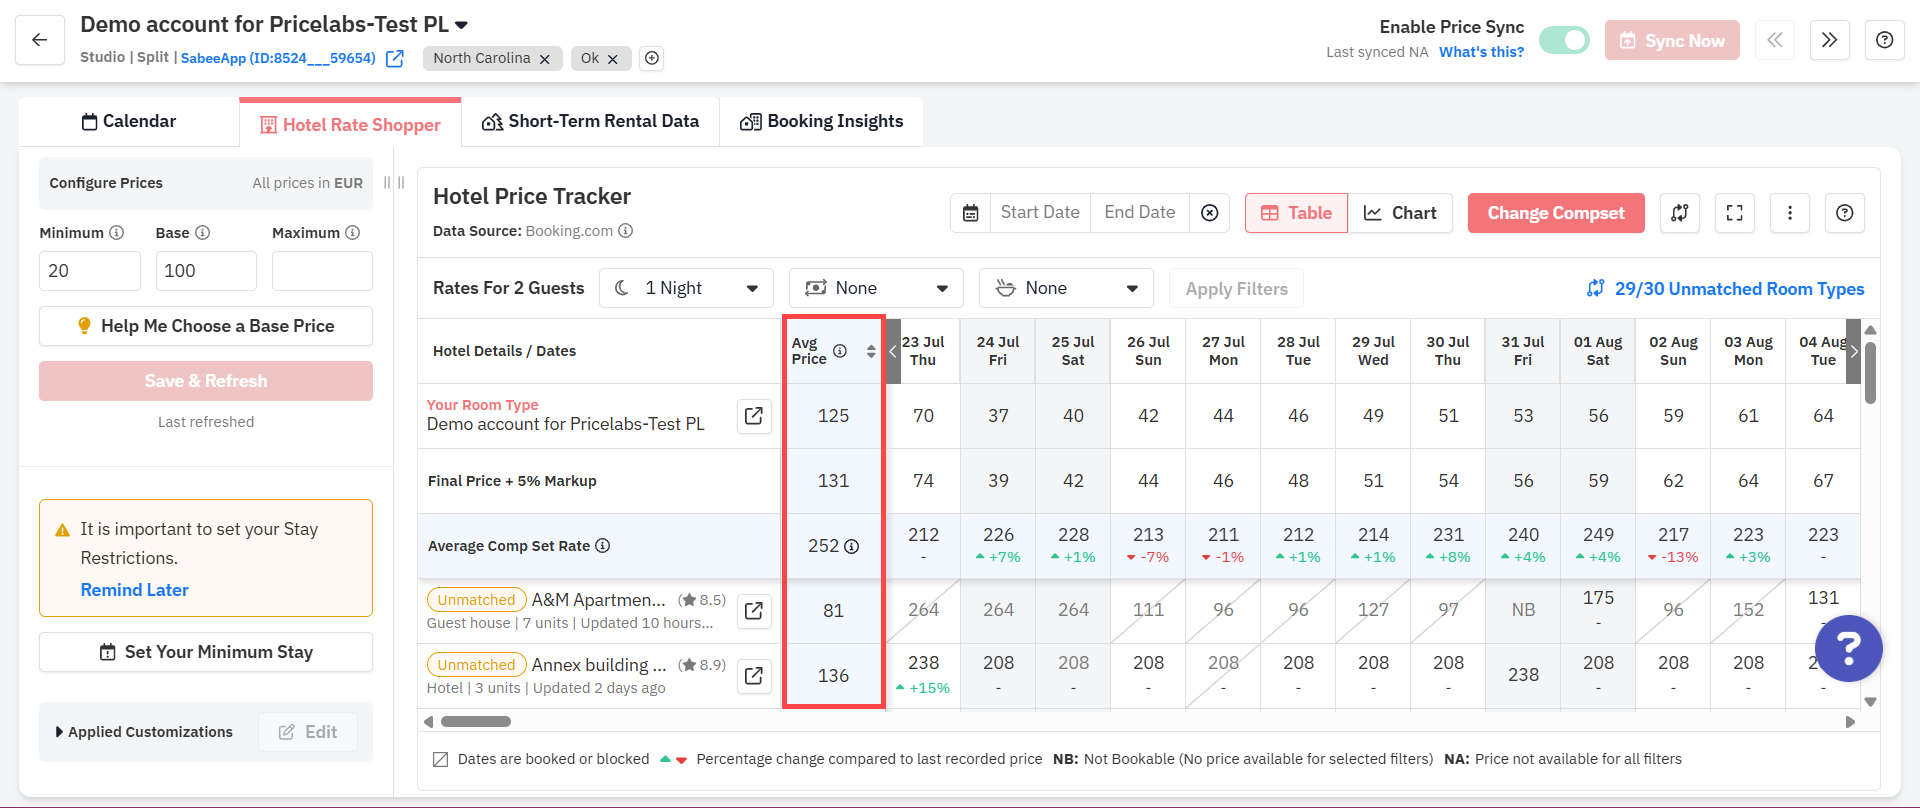Viewport: 1920px width, 808px height.
Task: Open Short-Term Rental Data tab
Action: (x=590, y=121)
